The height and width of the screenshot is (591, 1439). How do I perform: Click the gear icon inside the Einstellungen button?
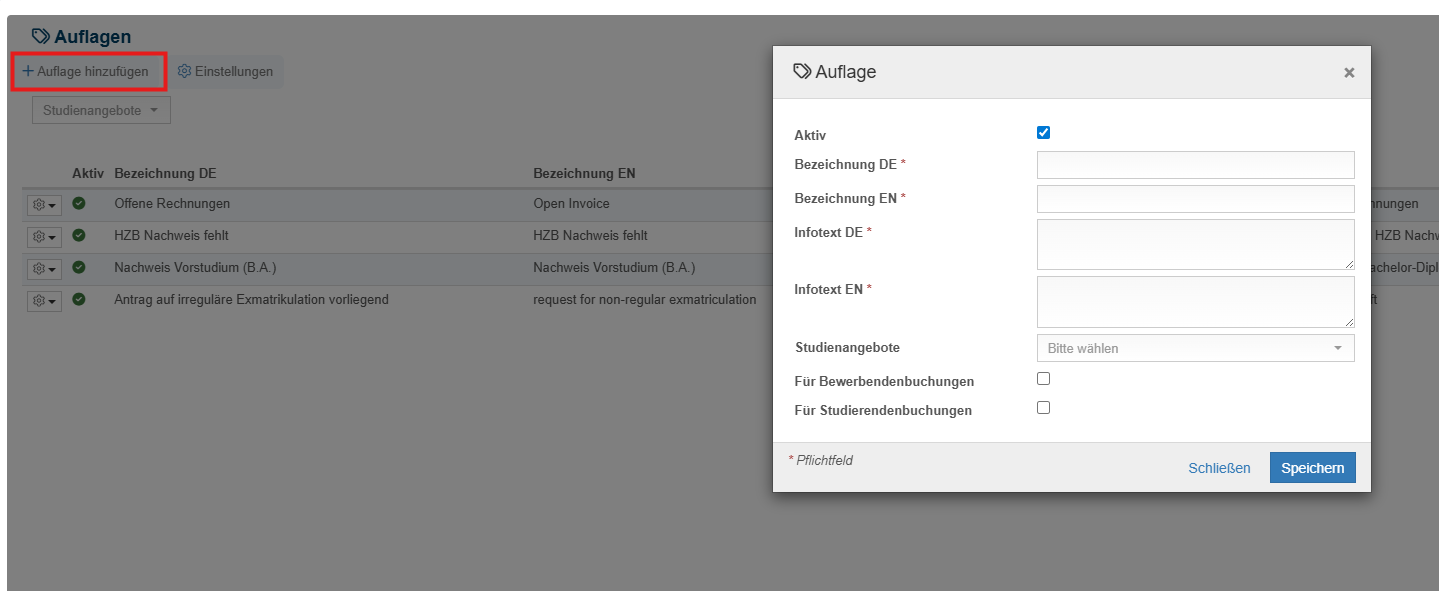click(x=186, y=71)
